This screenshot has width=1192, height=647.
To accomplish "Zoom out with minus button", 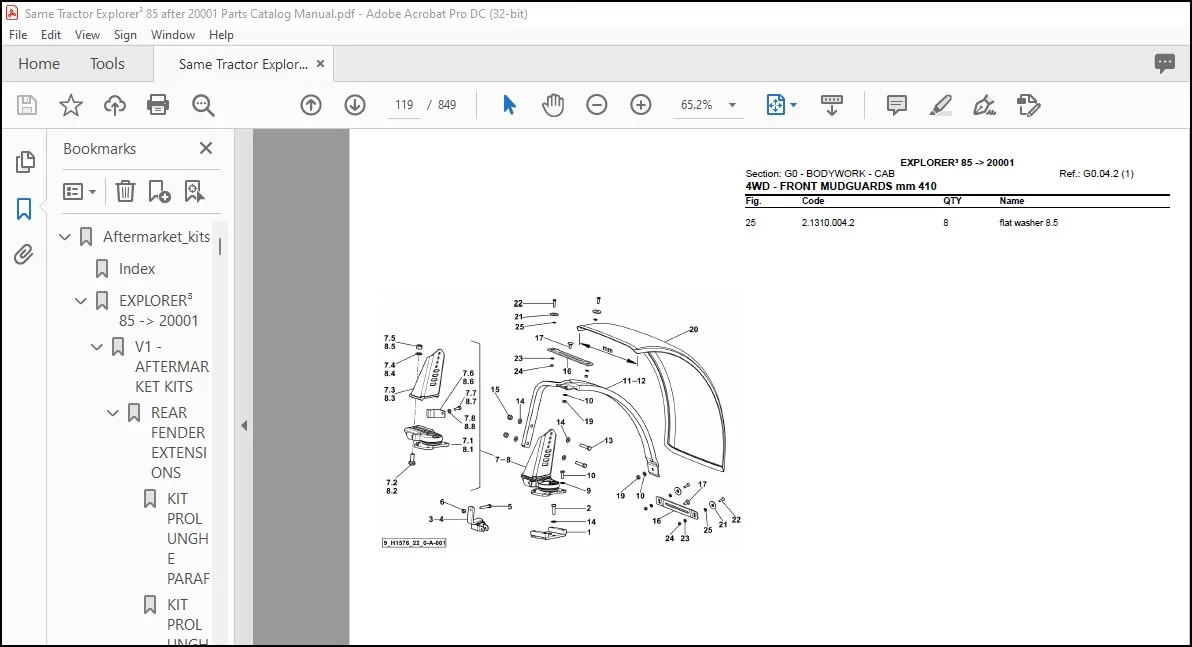I will click(x=597, y=105).
